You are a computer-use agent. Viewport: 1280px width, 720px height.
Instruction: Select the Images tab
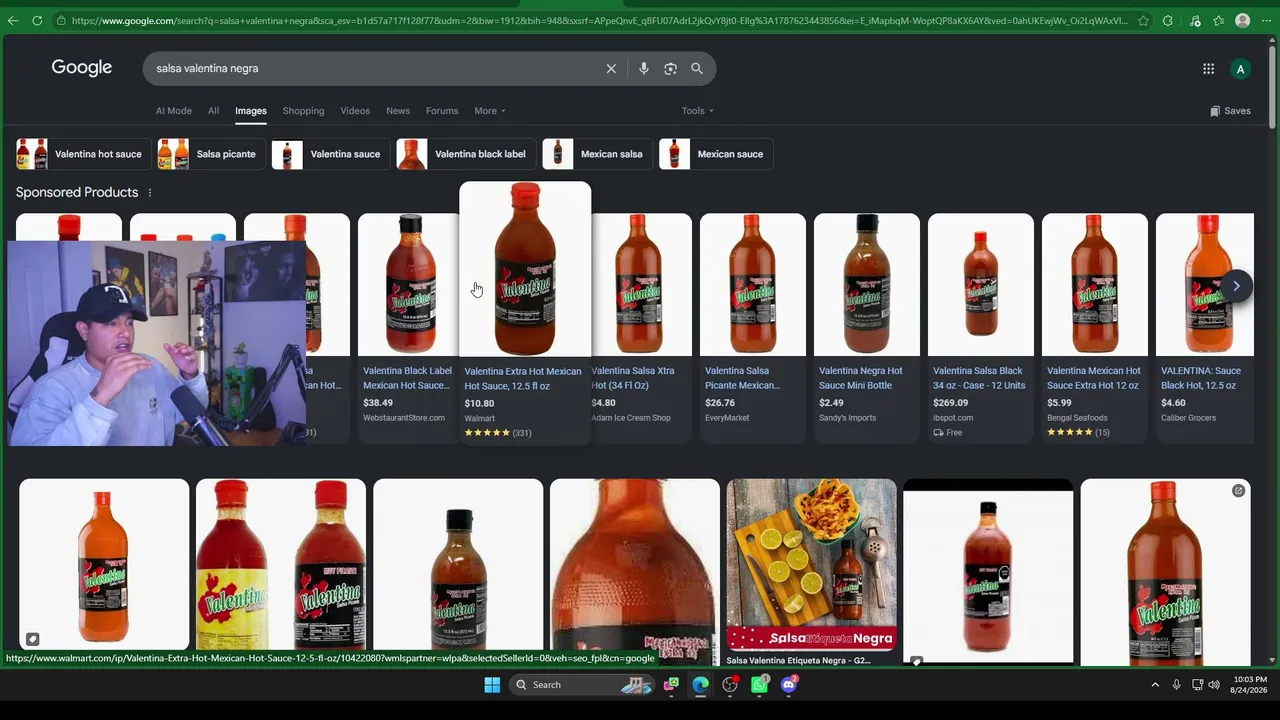[251, 111]
